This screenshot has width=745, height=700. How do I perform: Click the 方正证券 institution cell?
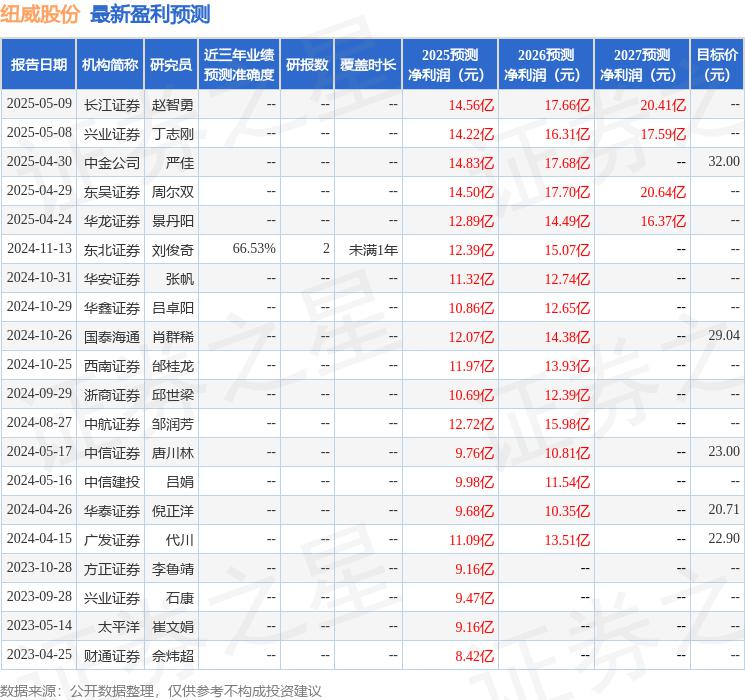pyautogui.click(x=112, y=568)
